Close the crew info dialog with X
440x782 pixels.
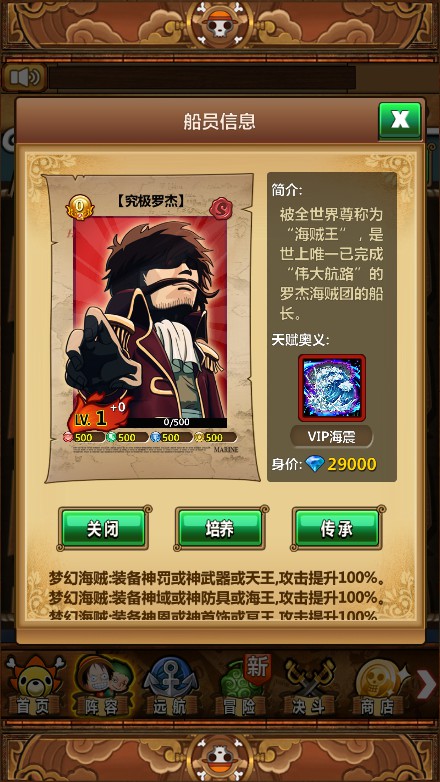tap(400, 120)
